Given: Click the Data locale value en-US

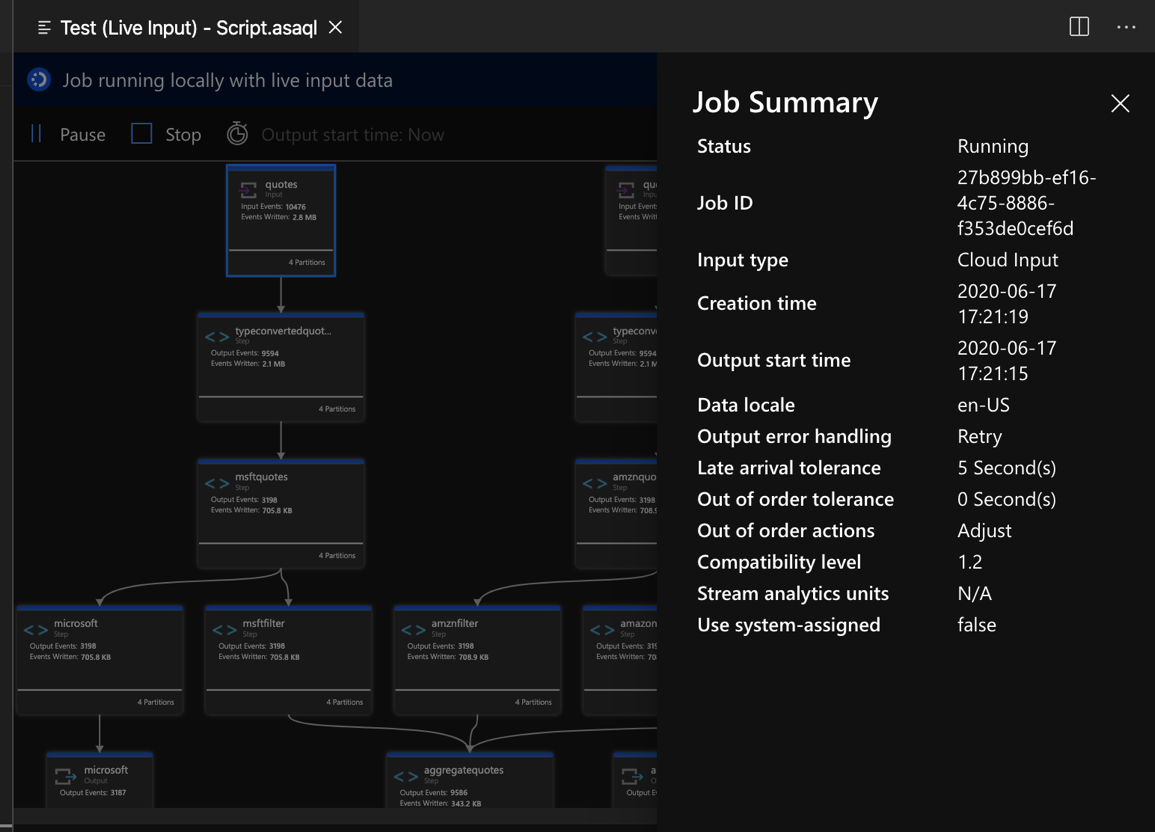Looking at the screenshot, I should click(x=983, y=404).
